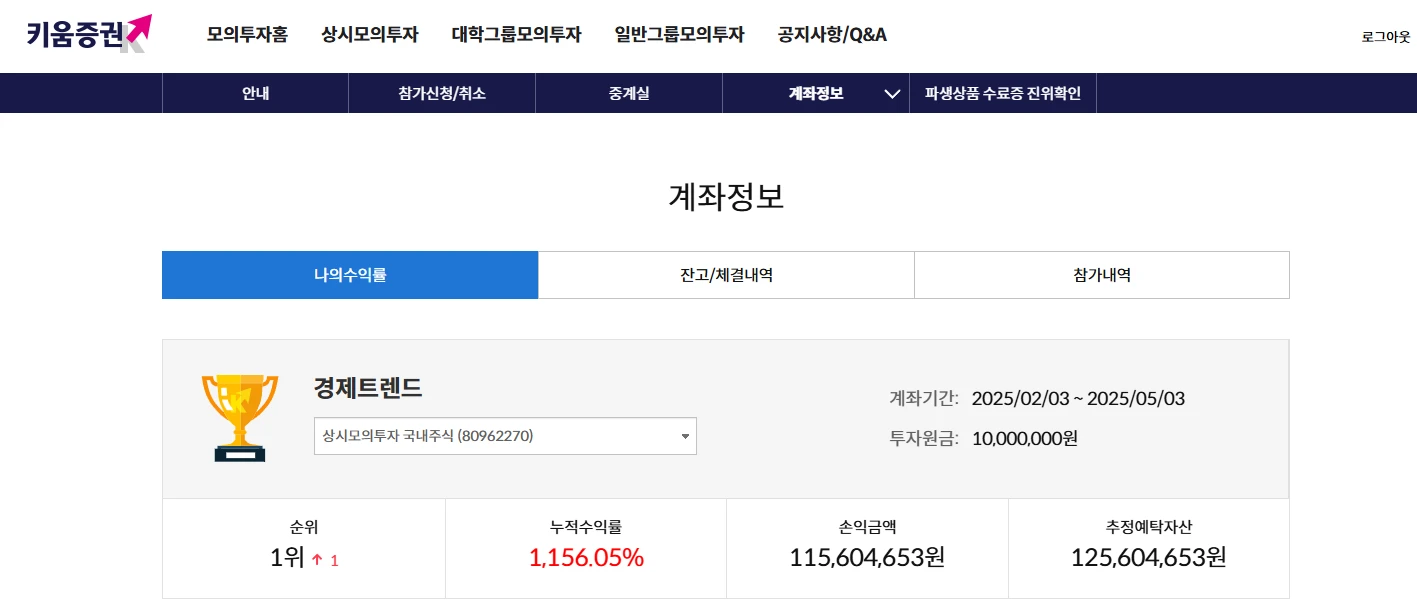Viewport: 1417px width, 610px height.
Task: Switch to the 참가내역 tab
Action: (x=1101, y=274)
